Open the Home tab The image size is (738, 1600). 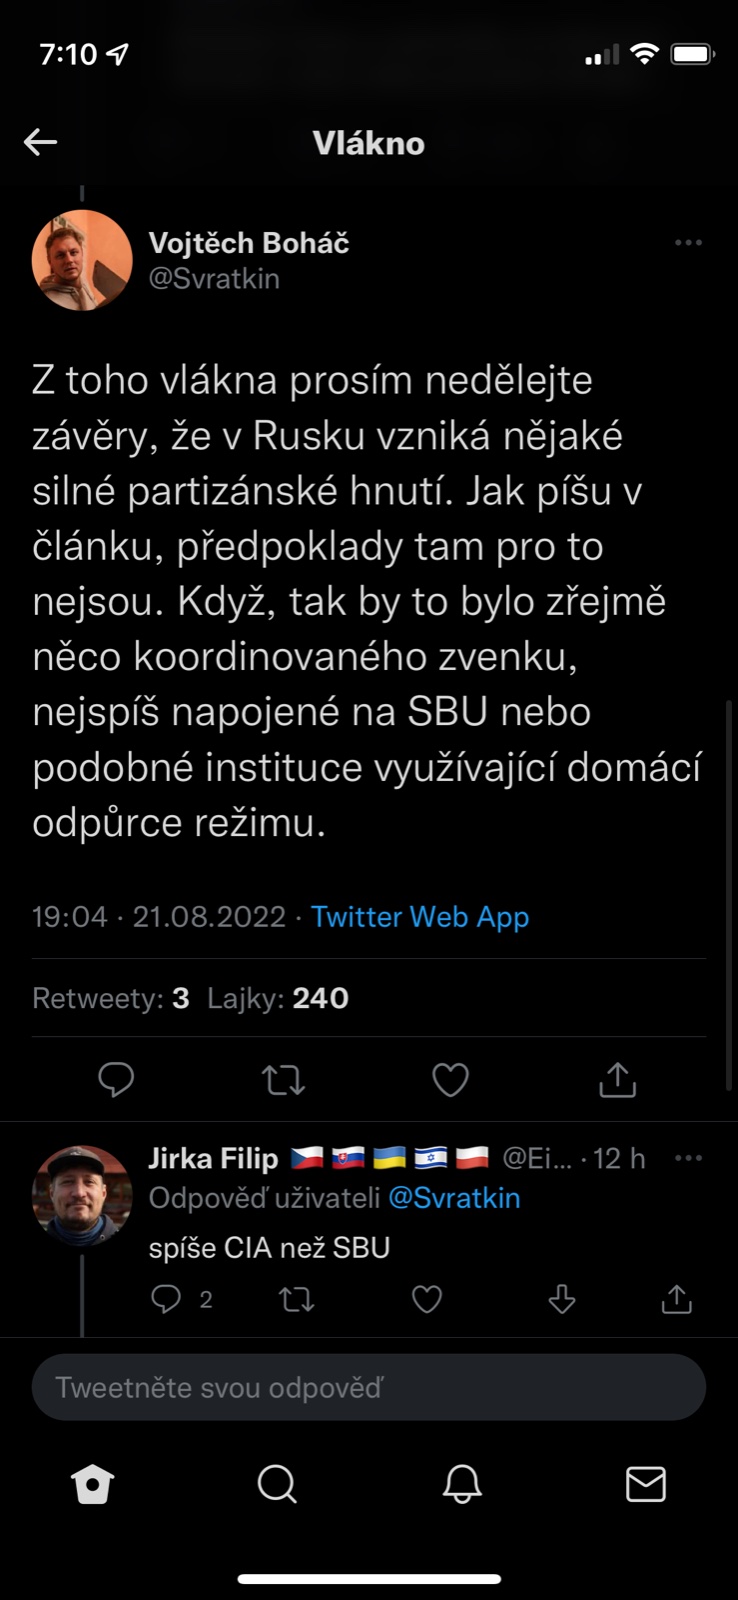pos(93,1485)
